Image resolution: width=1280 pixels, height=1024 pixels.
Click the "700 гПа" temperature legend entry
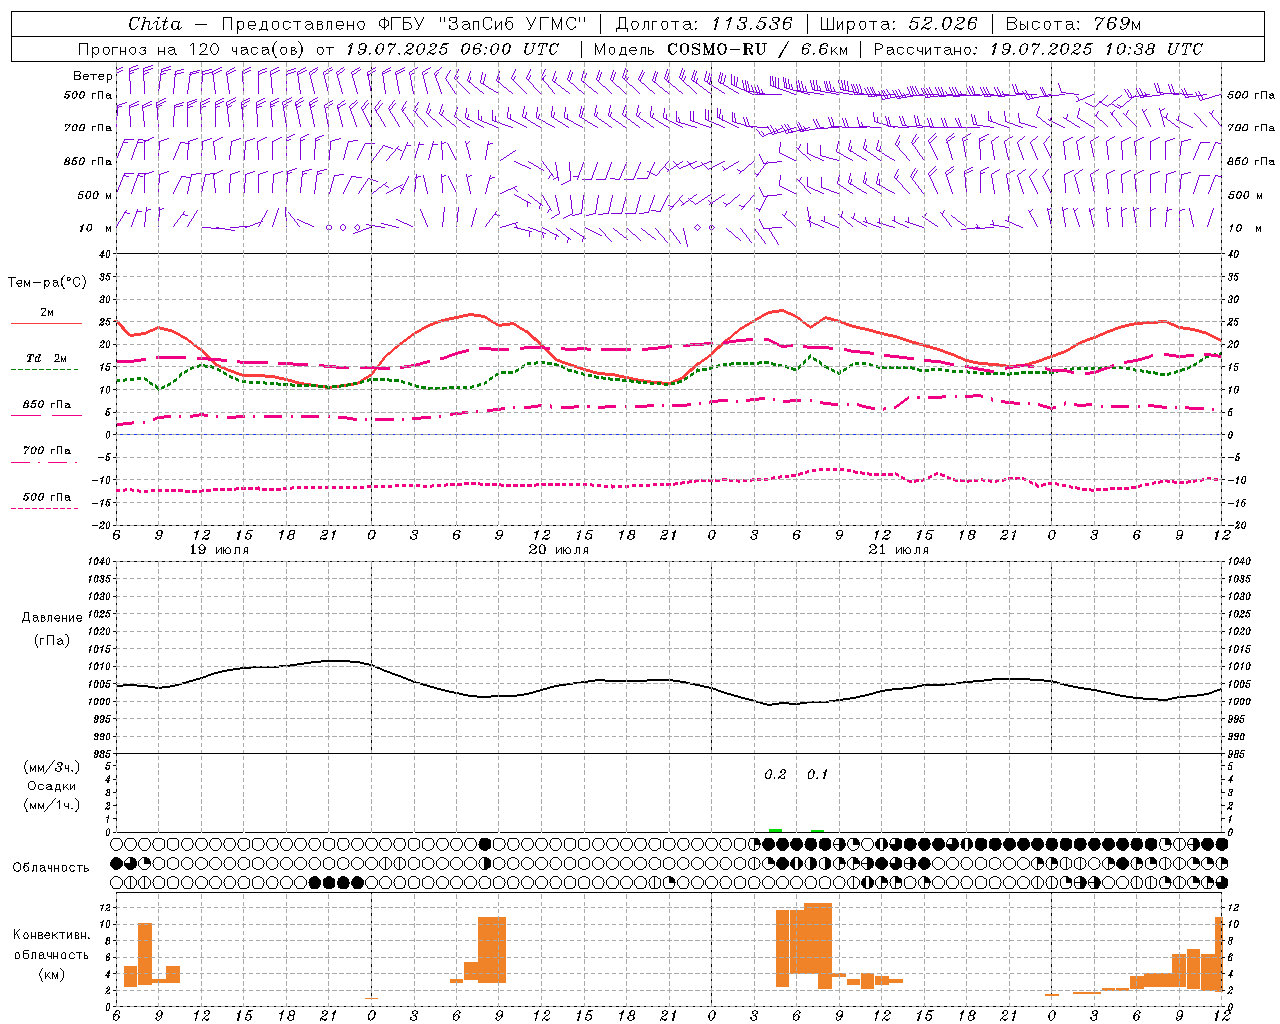point(47,451)
